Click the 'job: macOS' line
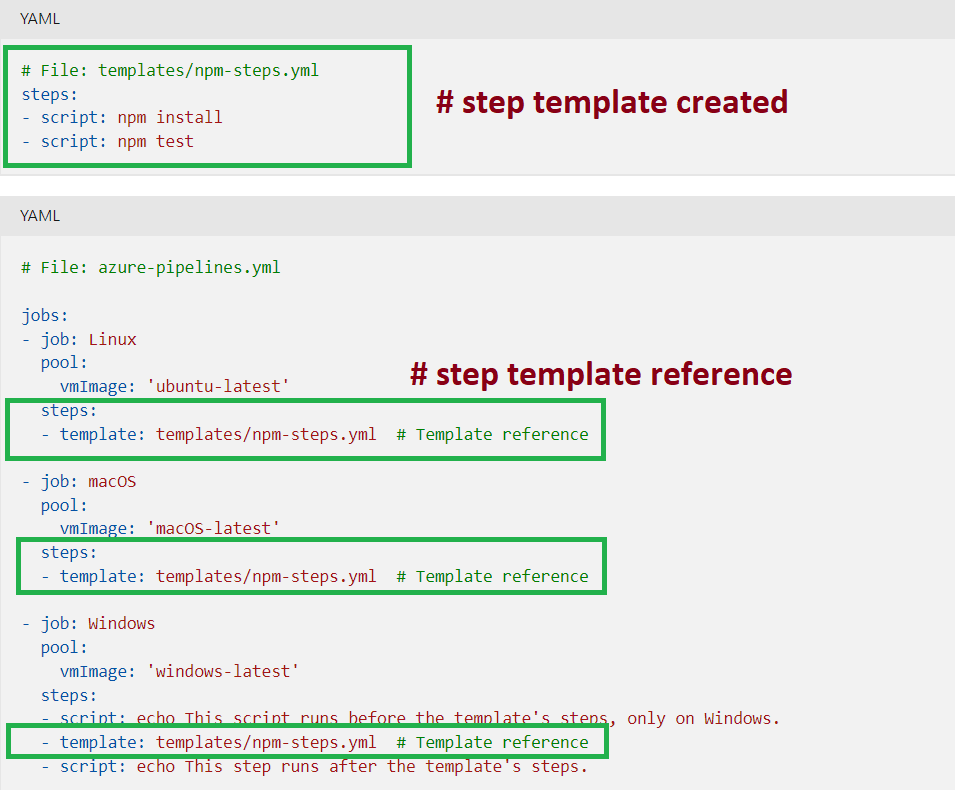The height and width of the screenshot is (790, 955). tap(79, 482)
